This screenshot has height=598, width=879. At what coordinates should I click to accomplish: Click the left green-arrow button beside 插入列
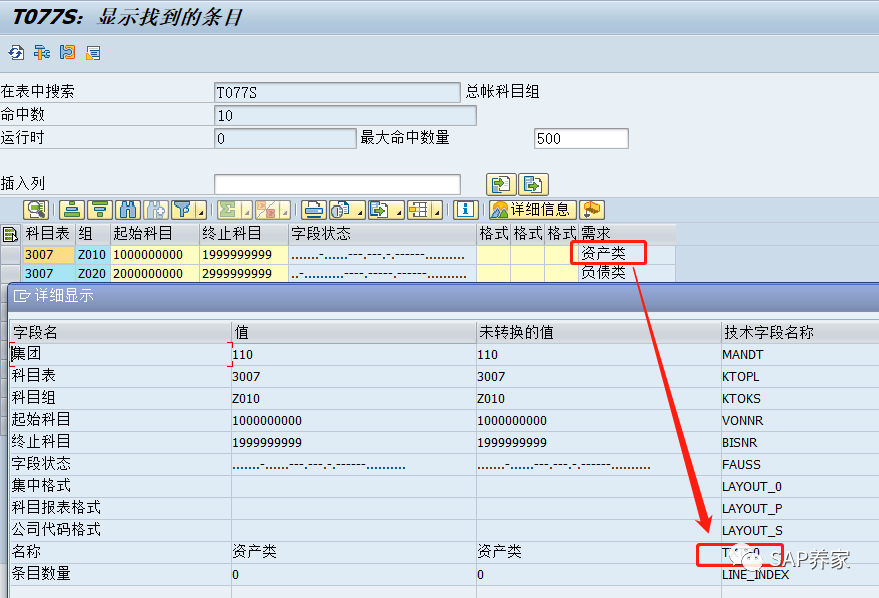pos(501,184)
